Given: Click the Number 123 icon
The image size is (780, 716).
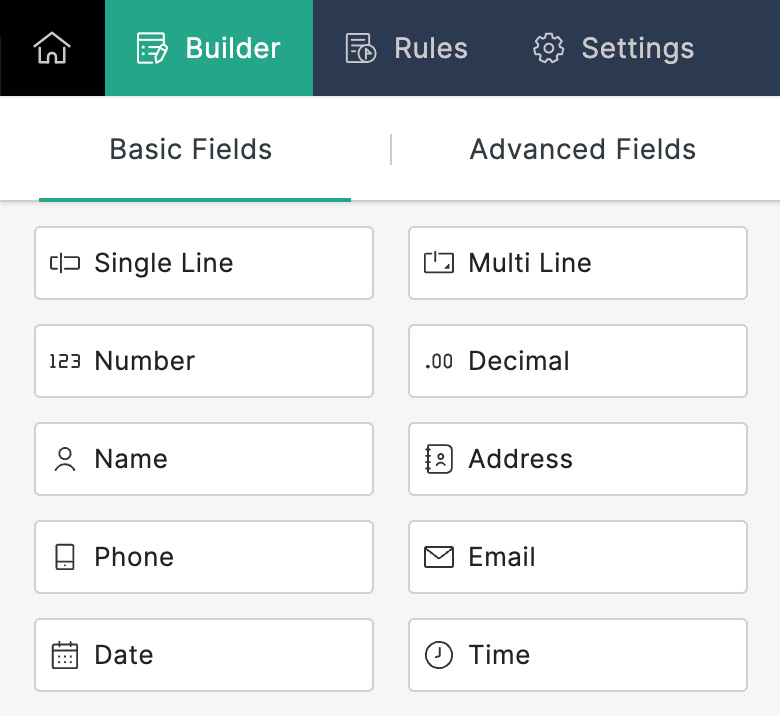Looking at the screenshot, I should click(65, 361).
